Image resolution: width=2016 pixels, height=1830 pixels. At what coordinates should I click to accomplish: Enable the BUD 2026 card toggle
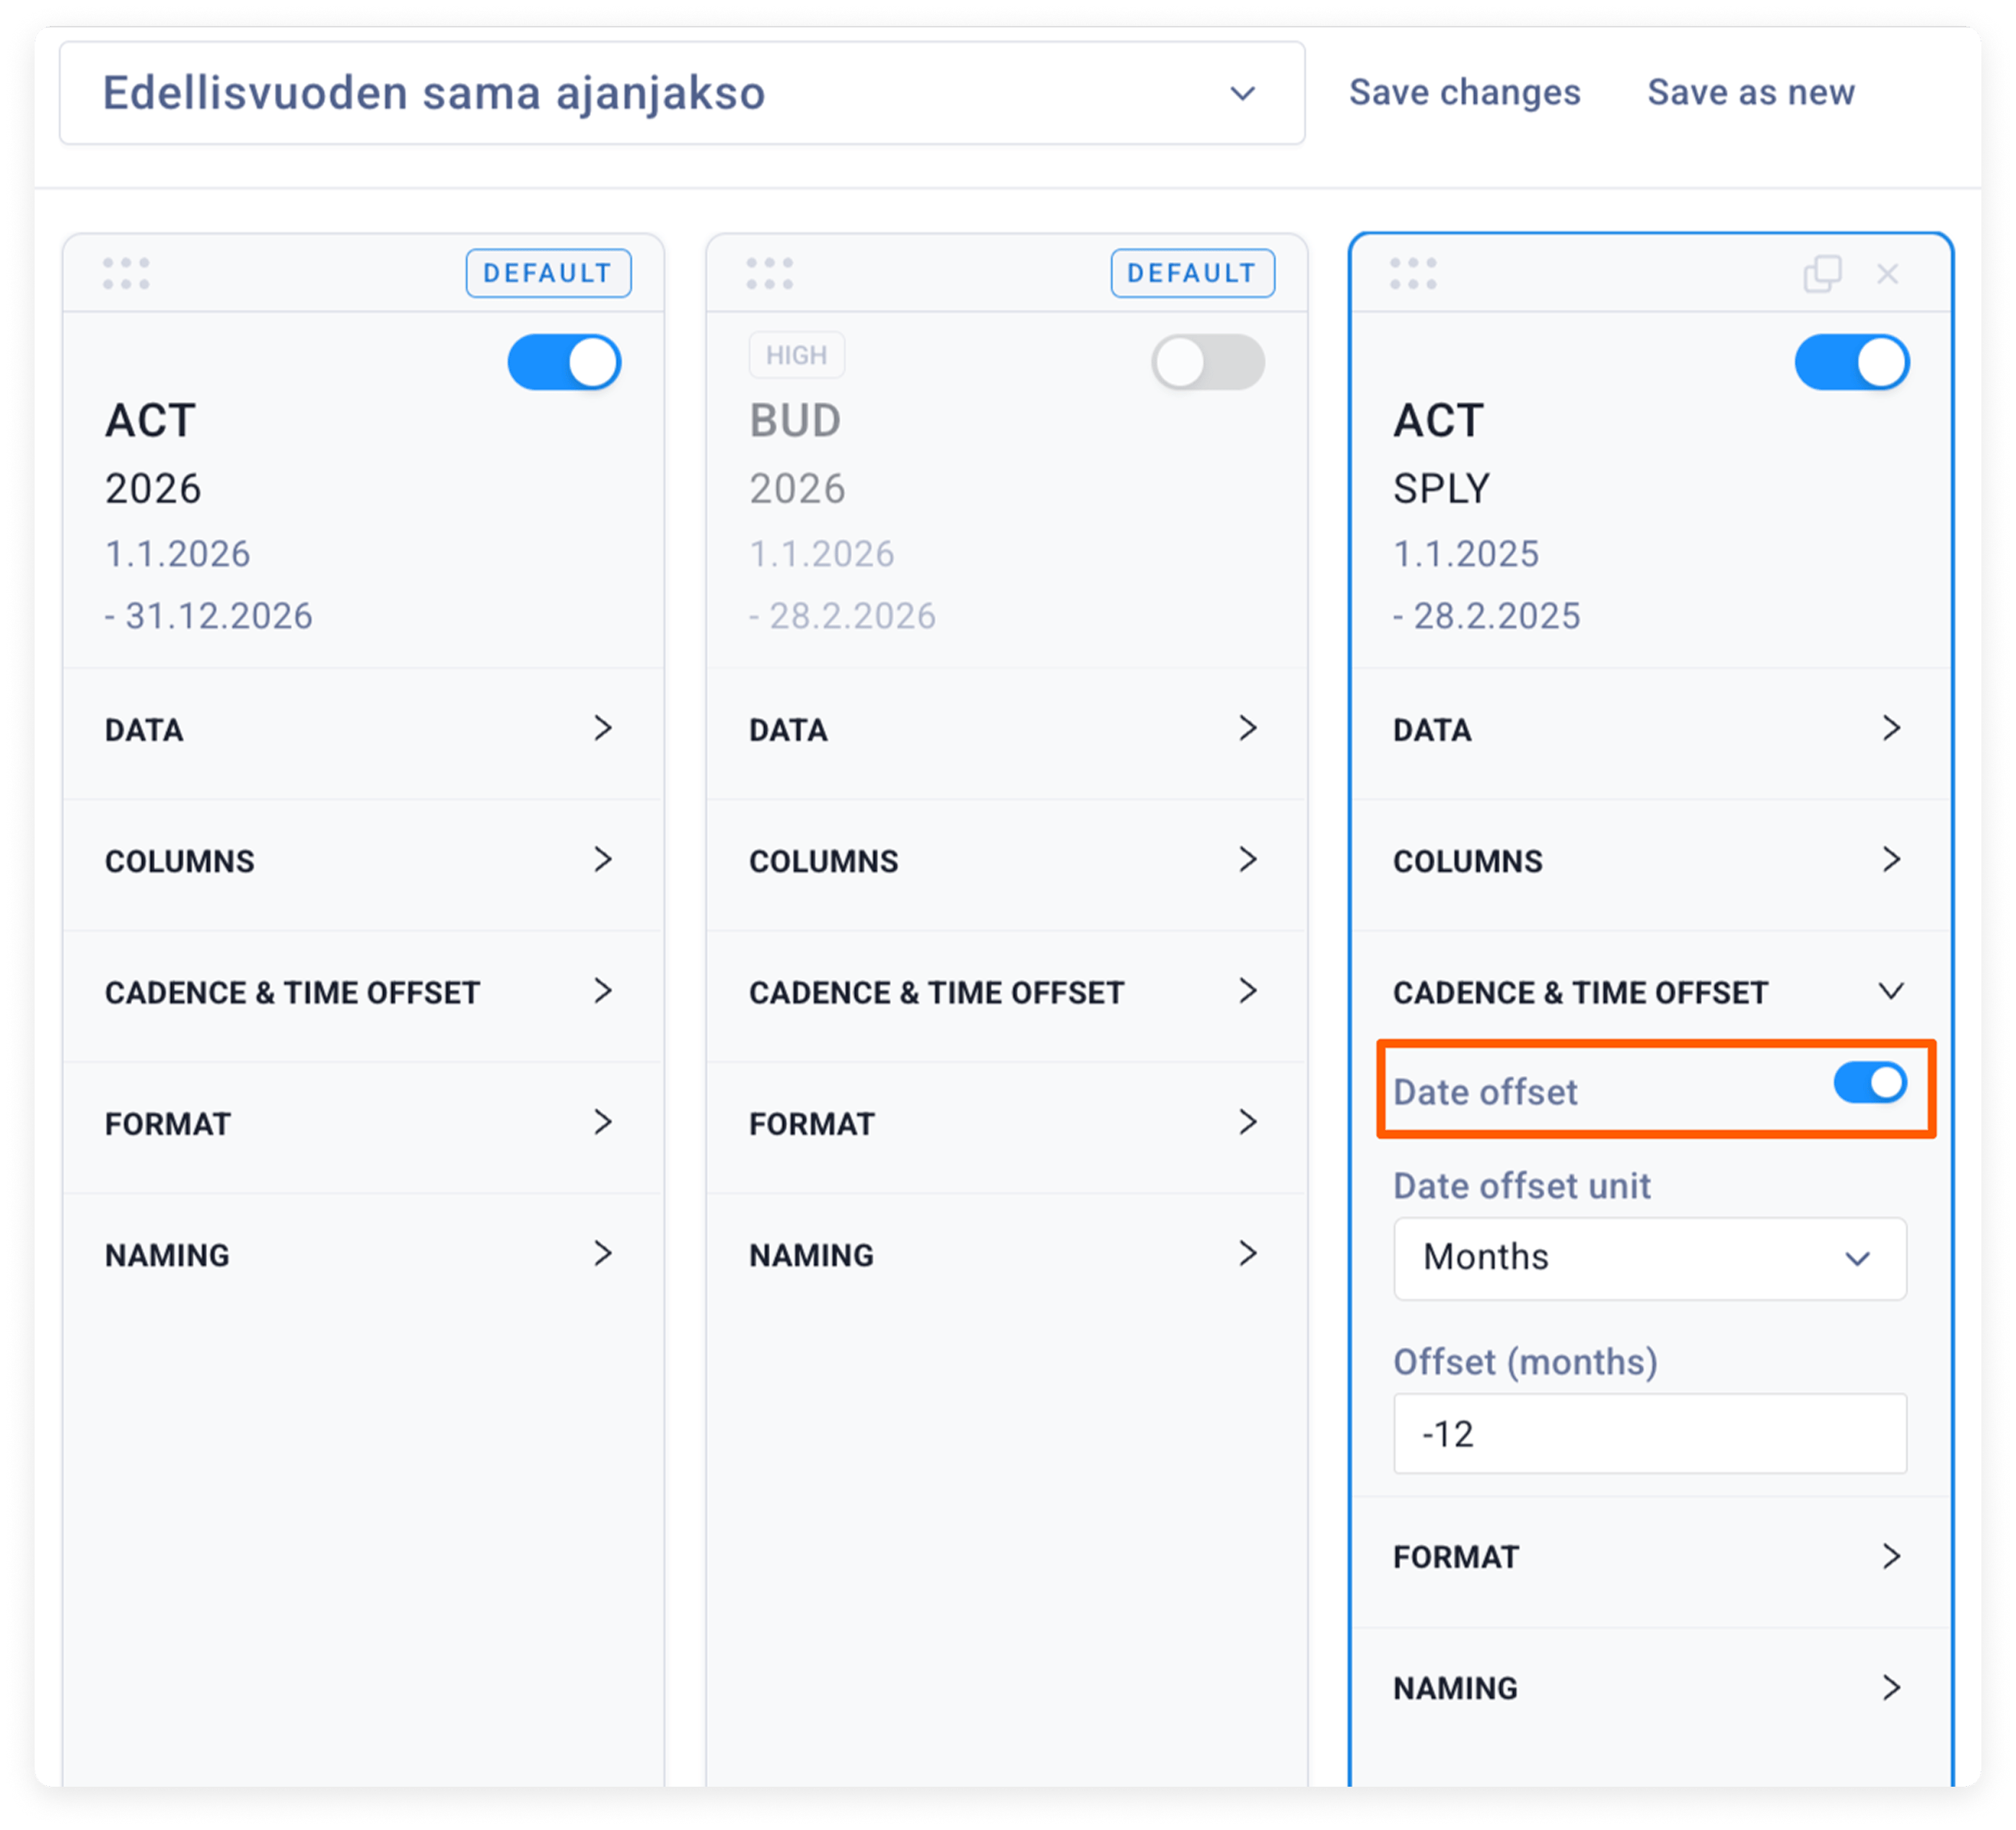point(1208,362)
